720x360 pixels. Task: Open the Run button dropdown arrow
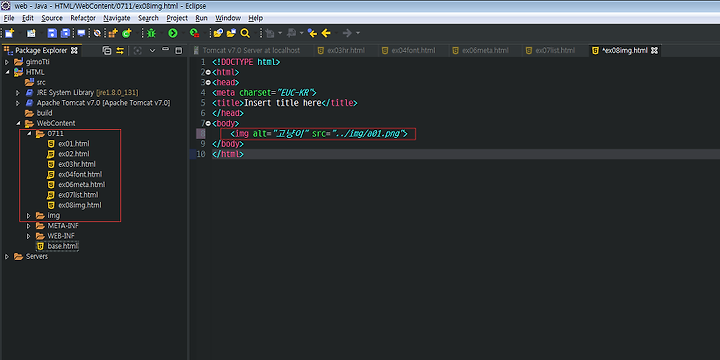pos(183,33)
